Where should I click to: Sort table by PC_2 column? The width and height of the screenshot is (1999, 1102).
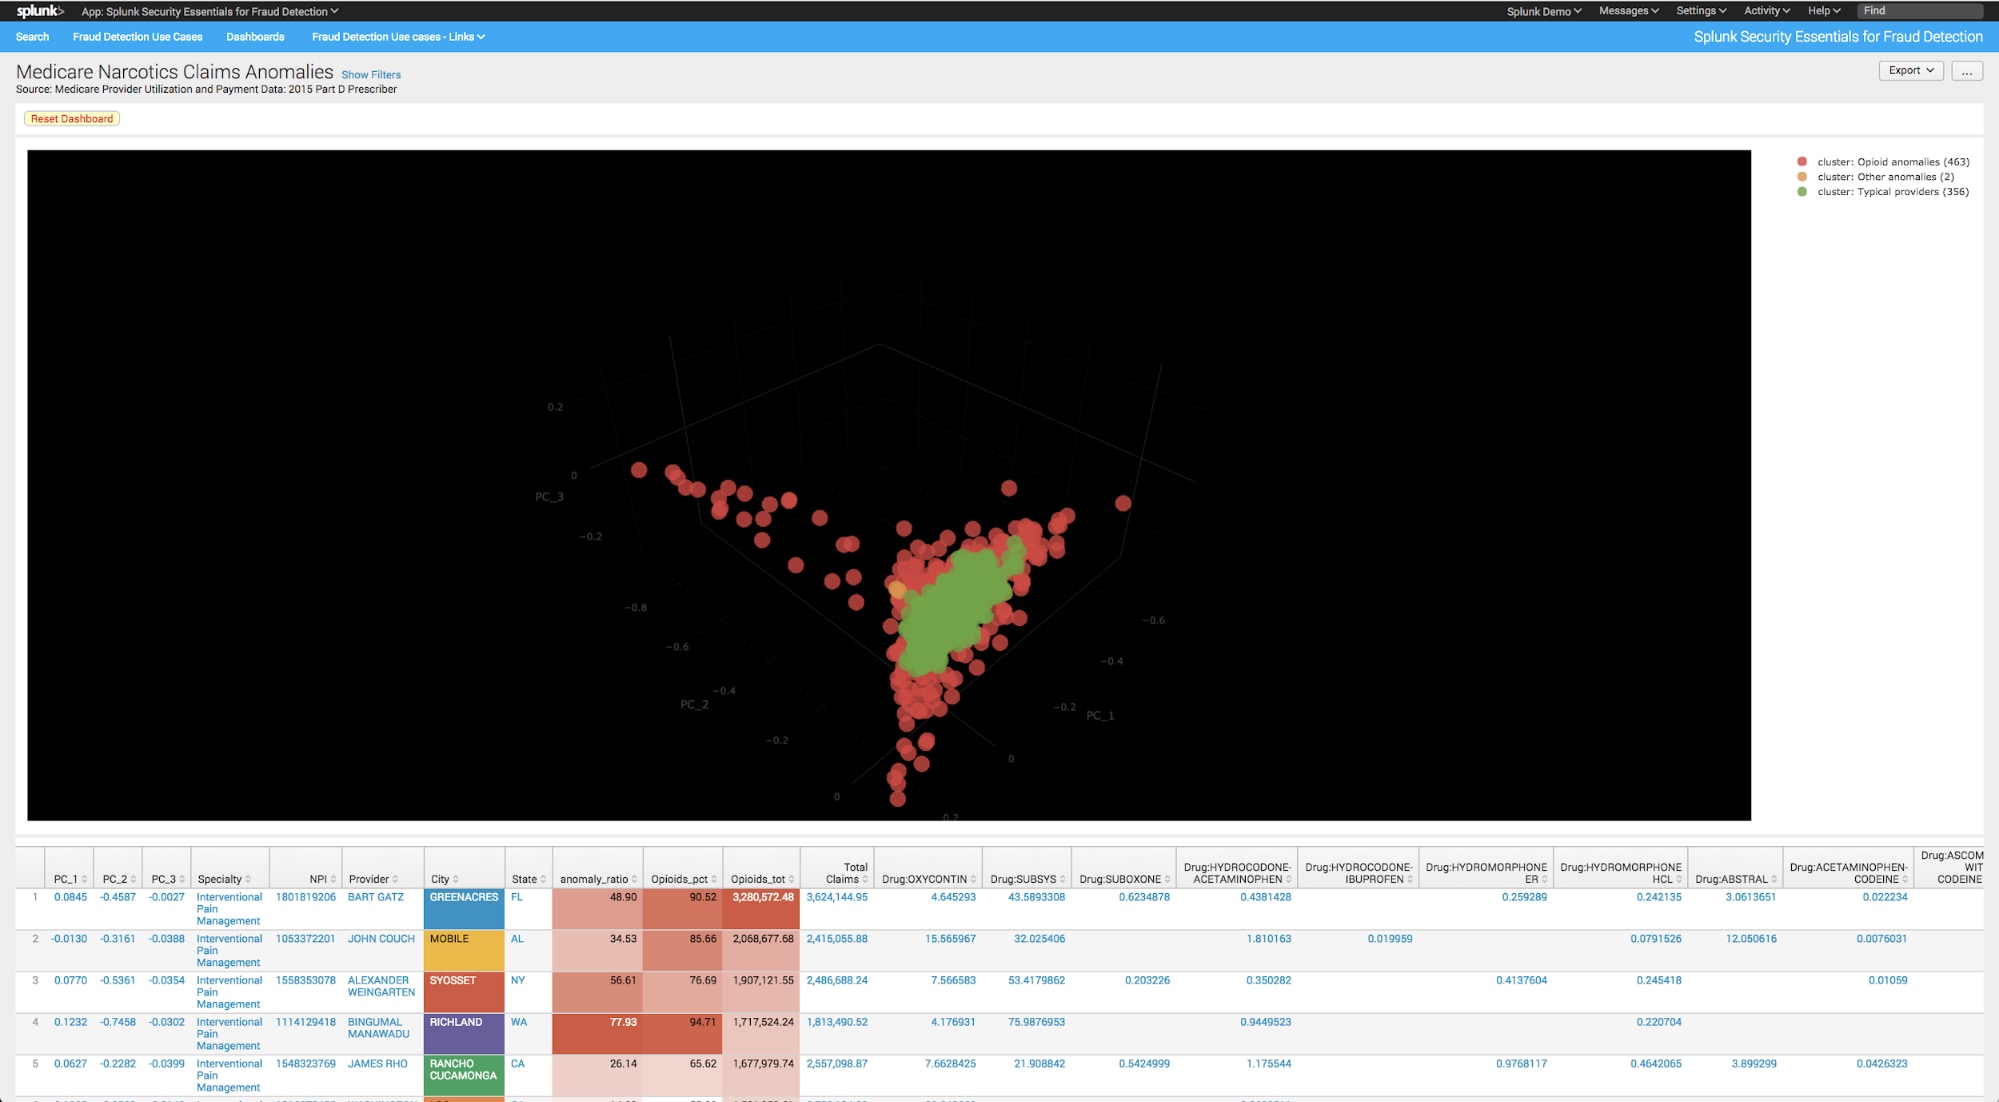[118, 879]
